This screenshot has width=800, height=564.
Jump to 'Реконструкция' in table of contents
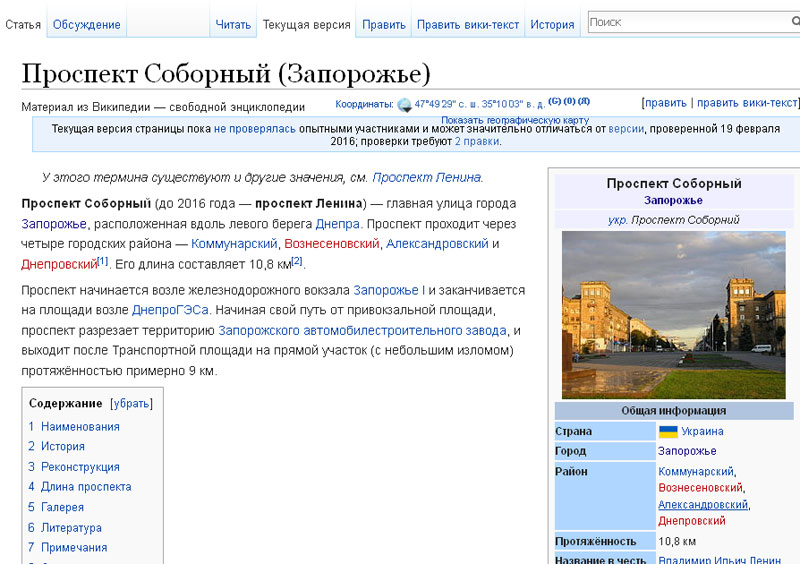pos(78,467)
